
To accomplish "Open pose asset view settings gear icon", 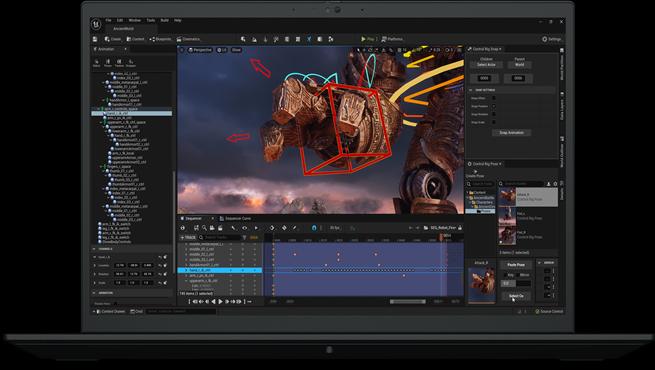I will click(555, 184).
